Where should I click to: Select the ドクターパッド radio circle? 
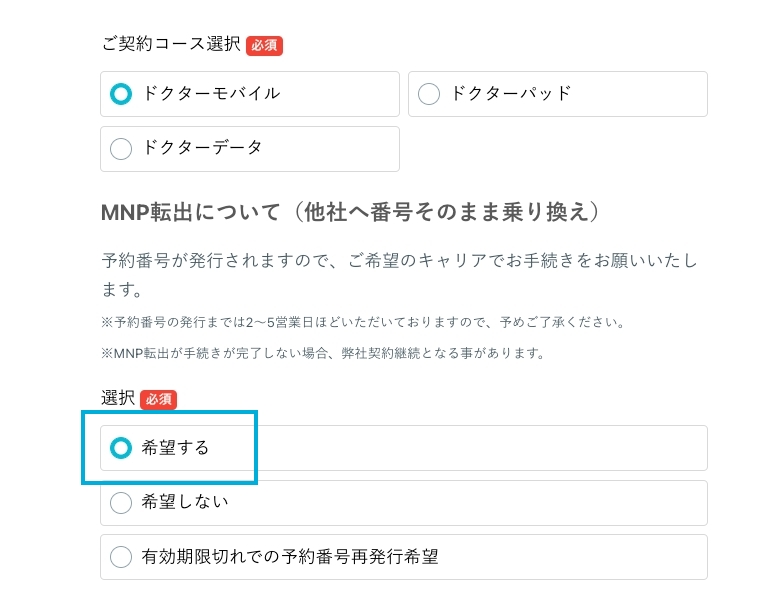click(x=429, y=94)
